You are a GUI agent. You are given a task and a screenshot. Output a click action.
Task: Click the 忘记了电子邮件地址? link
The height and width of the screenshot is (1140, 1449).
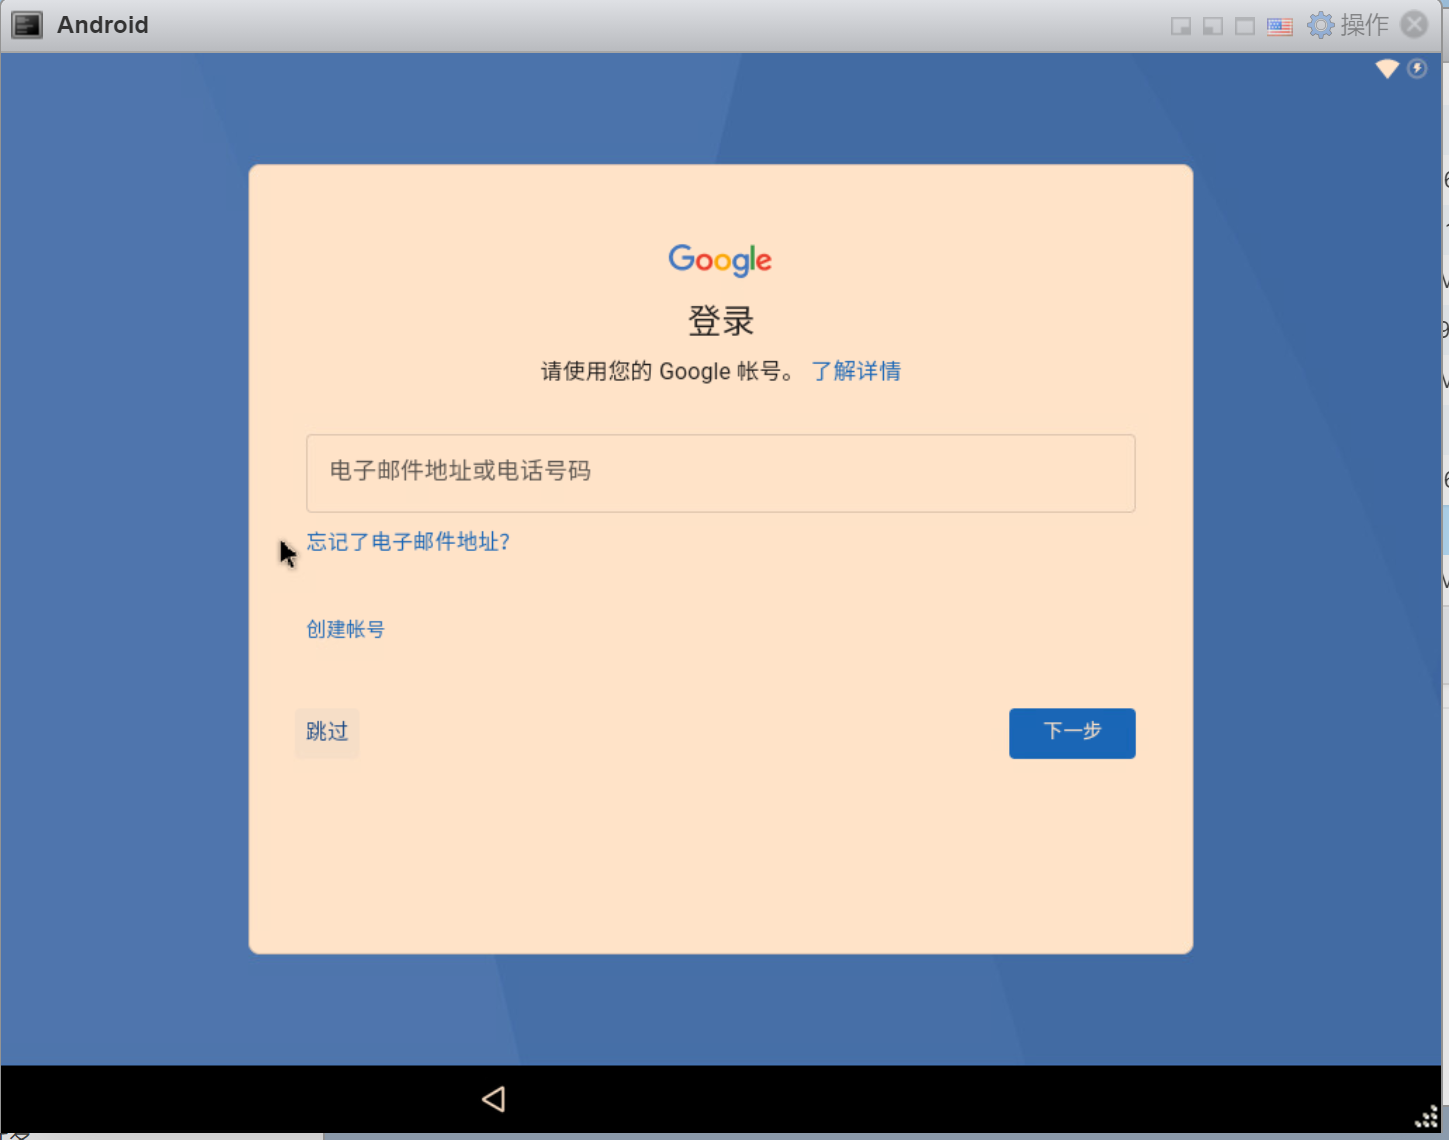(408, 542)
